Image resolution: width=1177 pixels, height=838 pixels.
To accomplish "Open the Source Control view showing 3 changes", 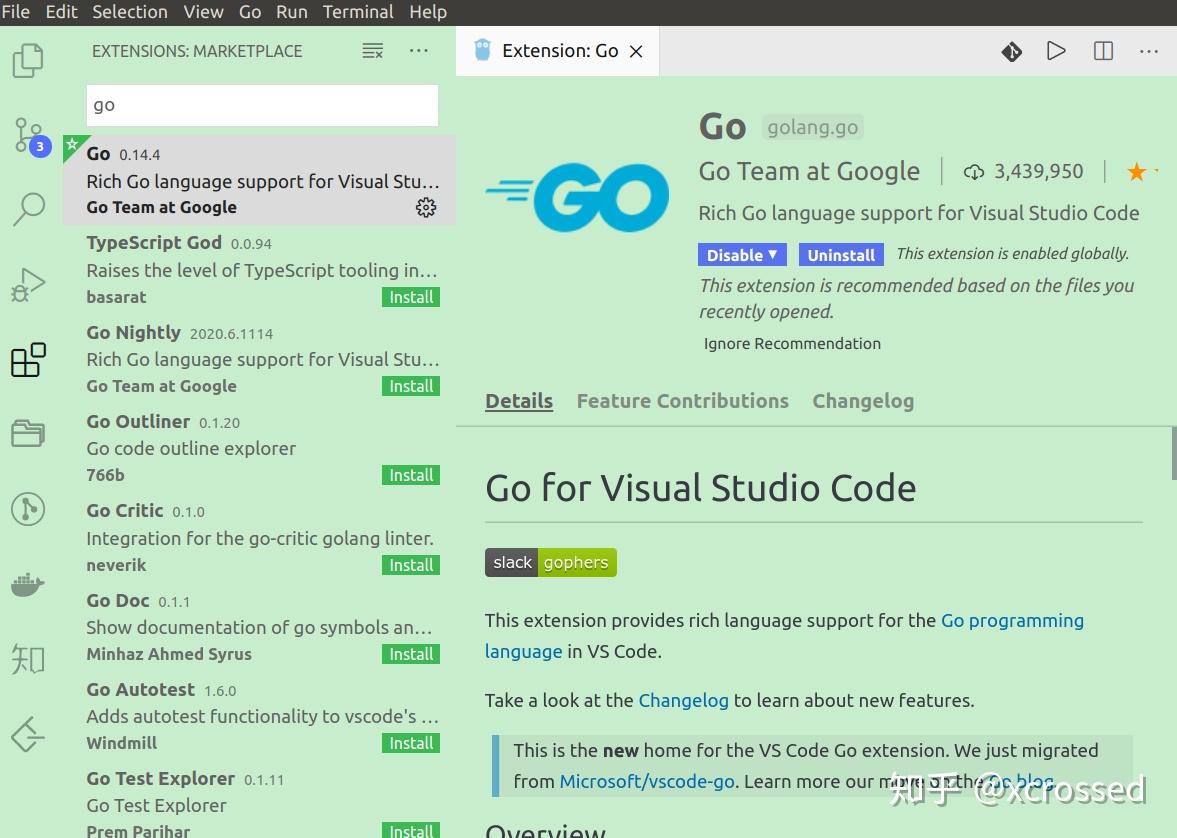I will (x=27, y=135).
